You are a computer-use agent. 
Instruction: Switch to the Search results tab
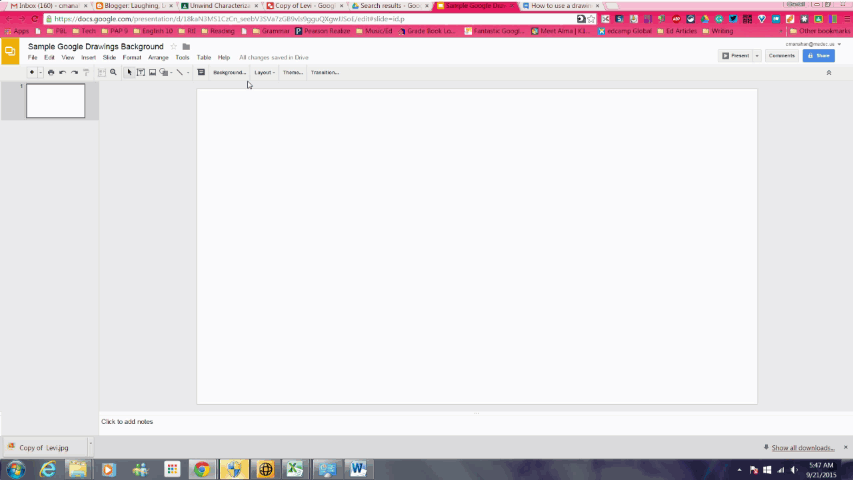coord(390,5)
